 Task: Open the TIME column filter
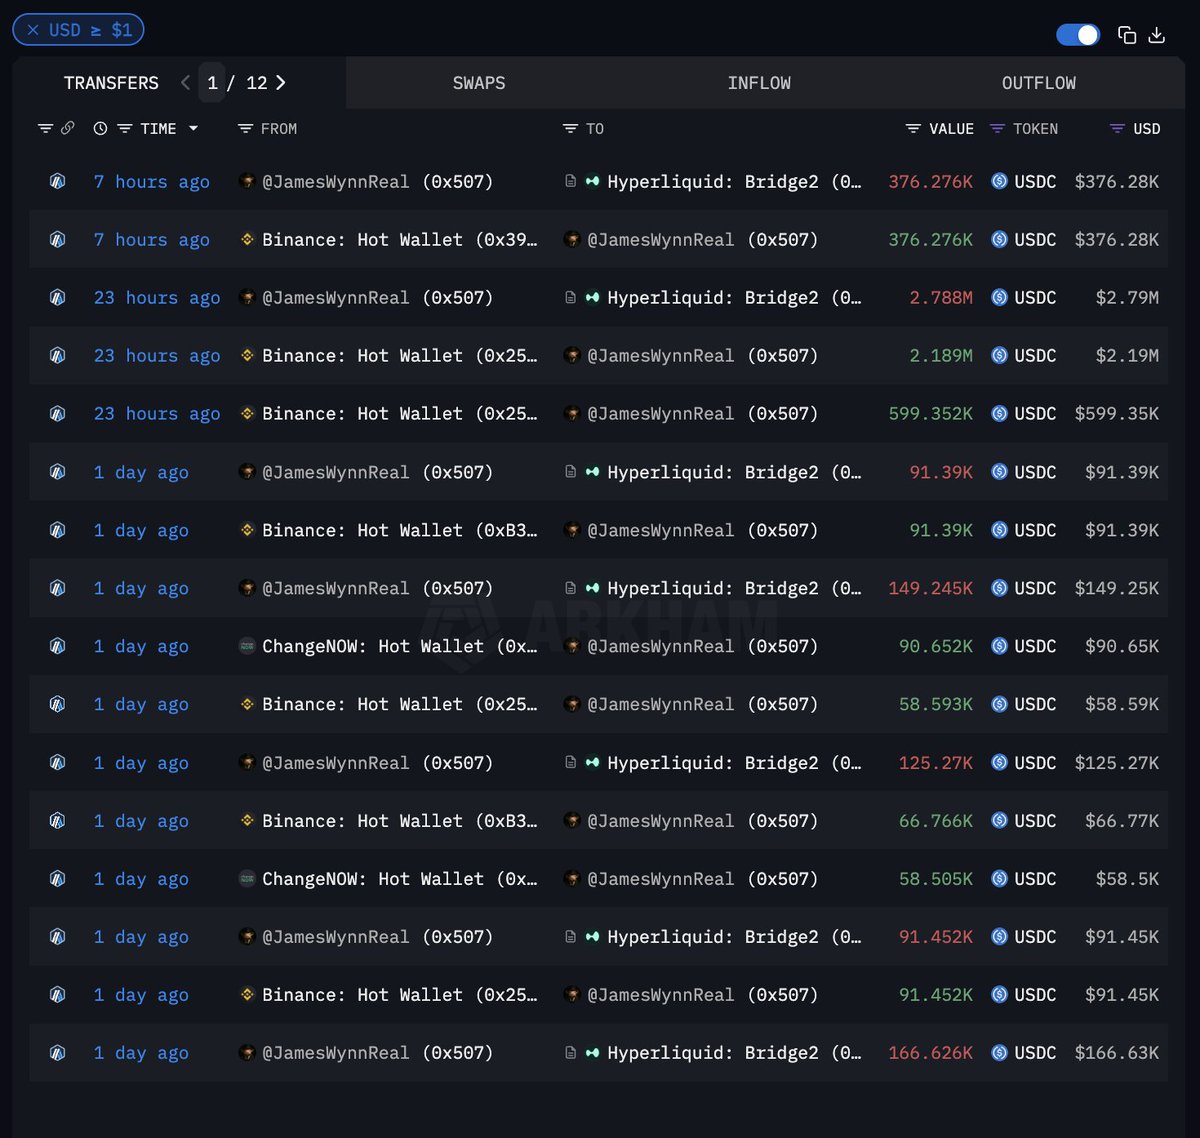(125, 128)
